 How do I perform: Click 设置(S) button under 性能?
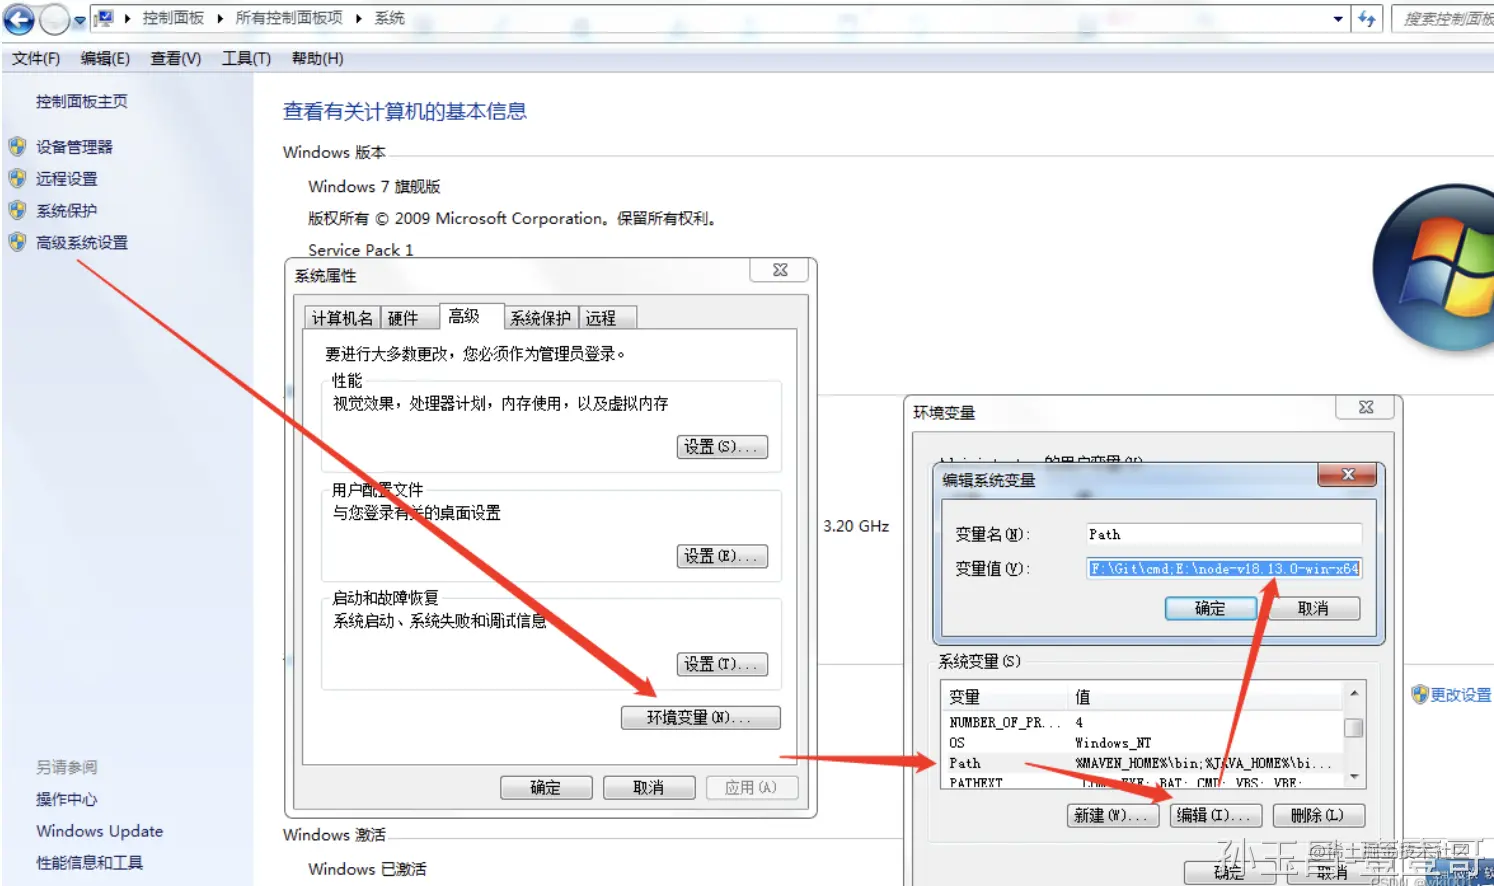tap(722, 447)
